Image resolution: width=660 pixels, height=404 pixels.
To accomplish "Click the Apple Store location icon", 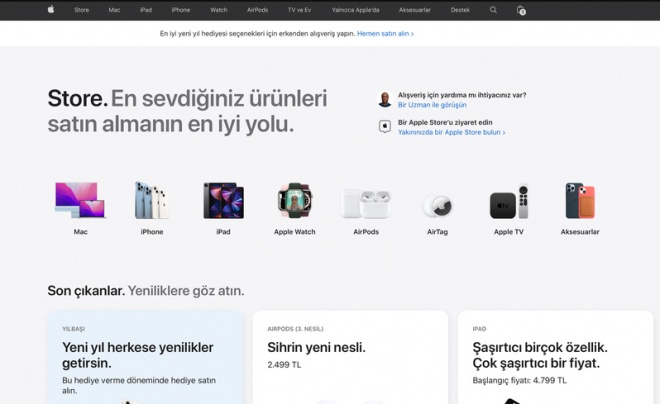I will coord(385,126).
